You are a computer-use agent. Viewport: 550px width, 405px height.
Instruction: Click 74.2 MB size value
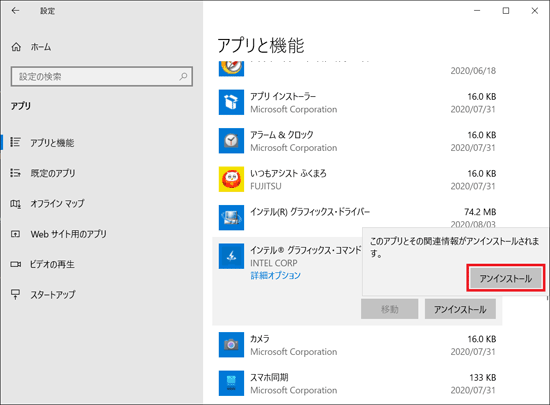pyautogui.click(x=480, y=212)
